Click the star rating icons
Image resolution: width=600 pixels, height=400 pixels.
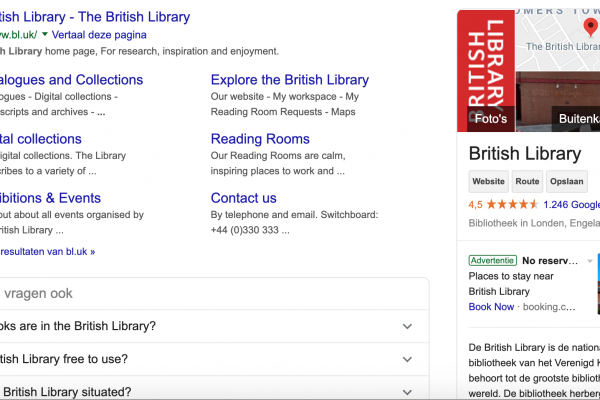(512, 204)
